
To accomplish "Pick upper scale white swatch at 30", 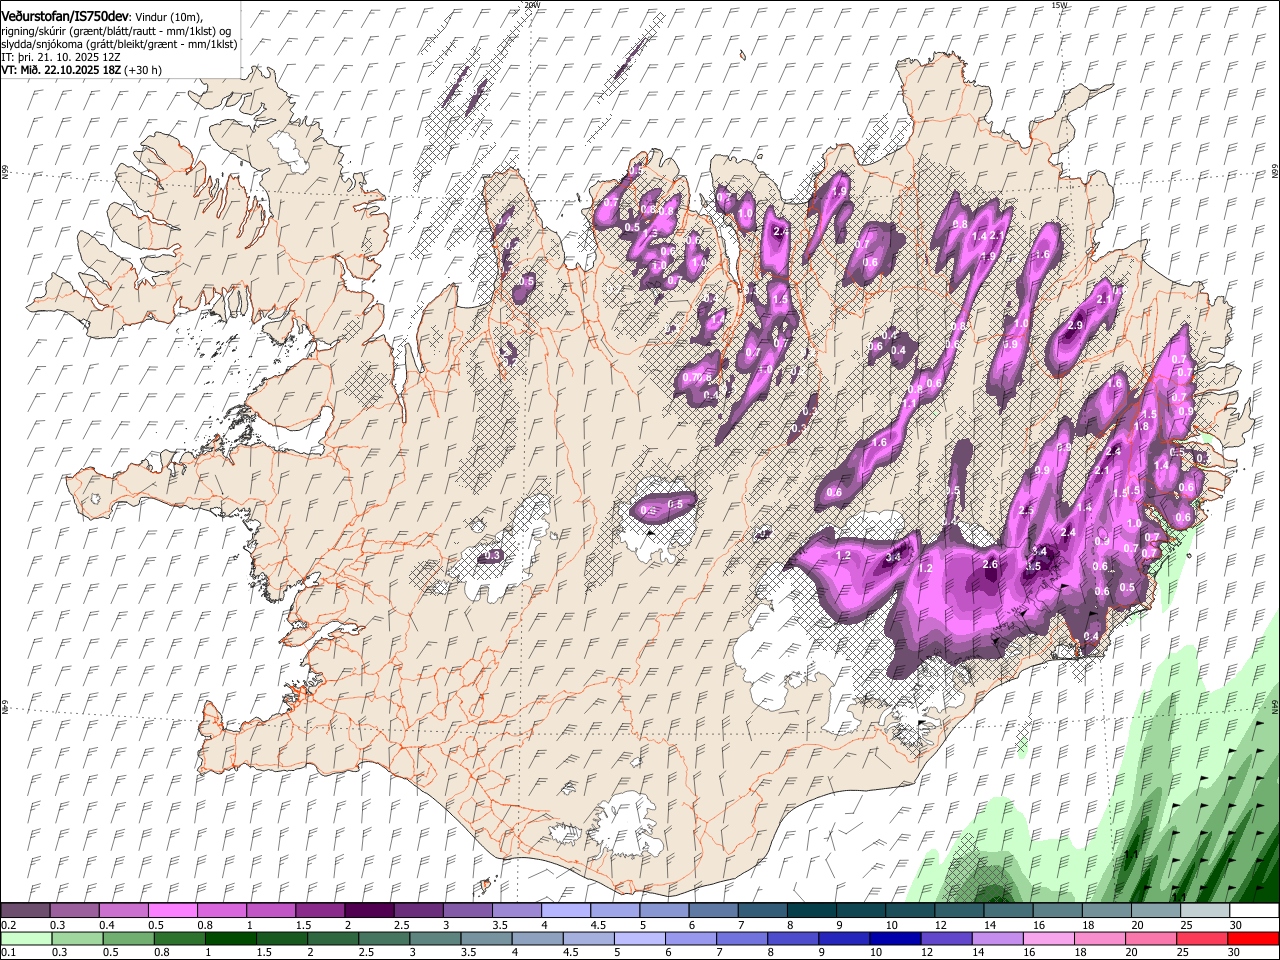I will click(x=1253, y=911).
